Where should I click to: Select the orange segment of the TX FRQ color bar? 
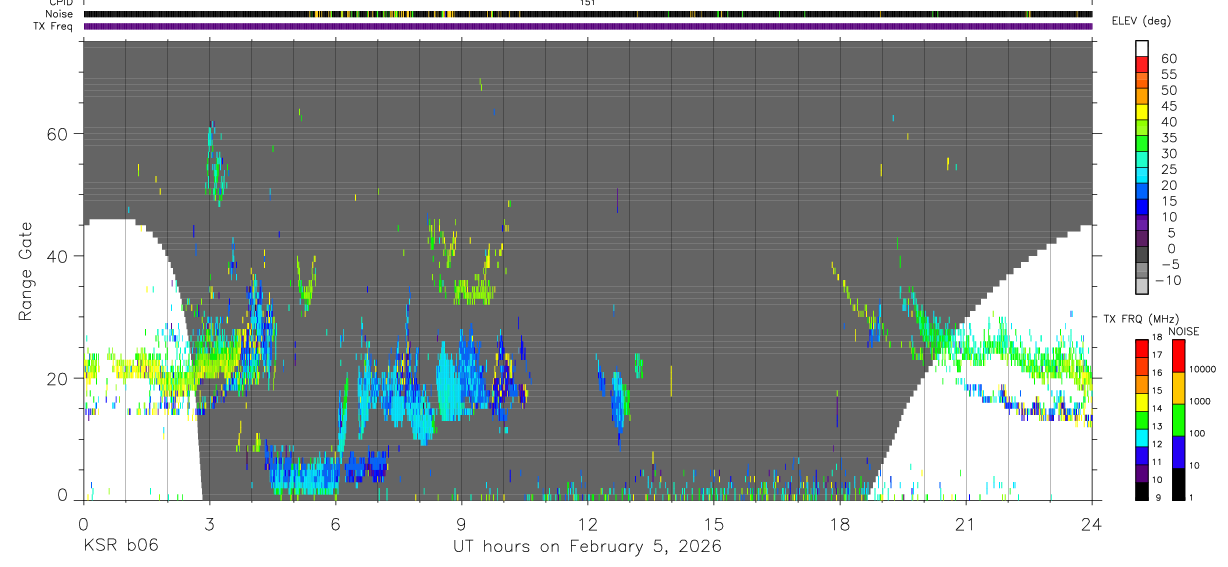(x=1142, y=384)
